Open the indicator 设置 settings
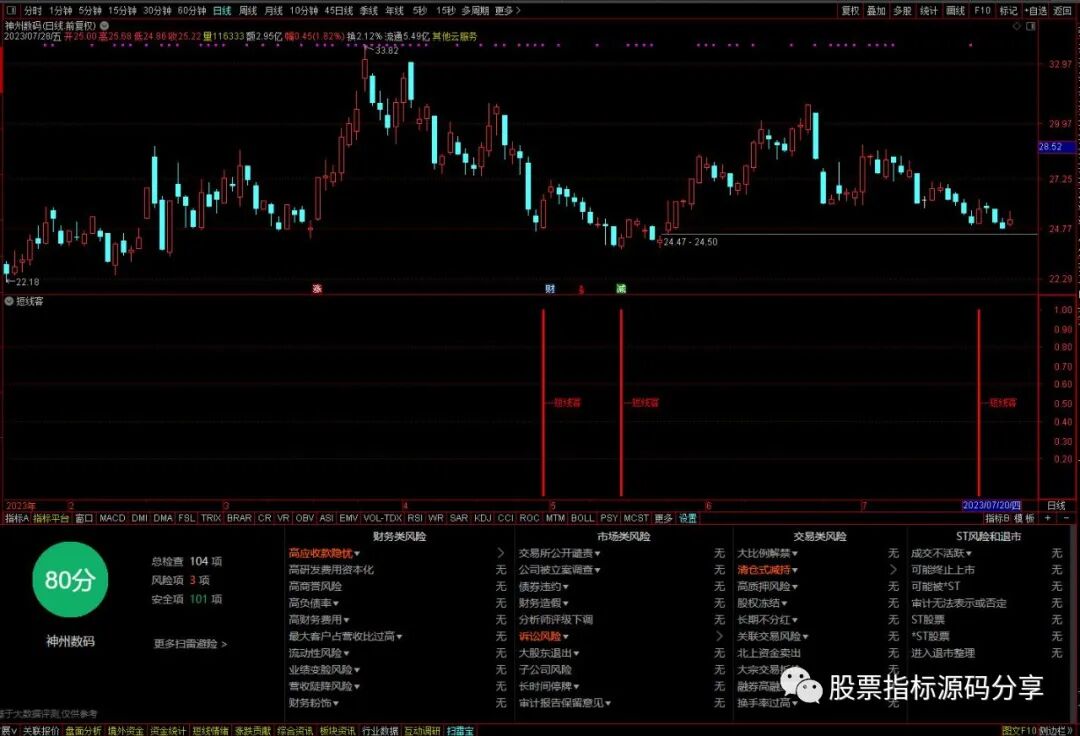The height and width of the screenshot is (736, 1080). [x=687, y=518]
